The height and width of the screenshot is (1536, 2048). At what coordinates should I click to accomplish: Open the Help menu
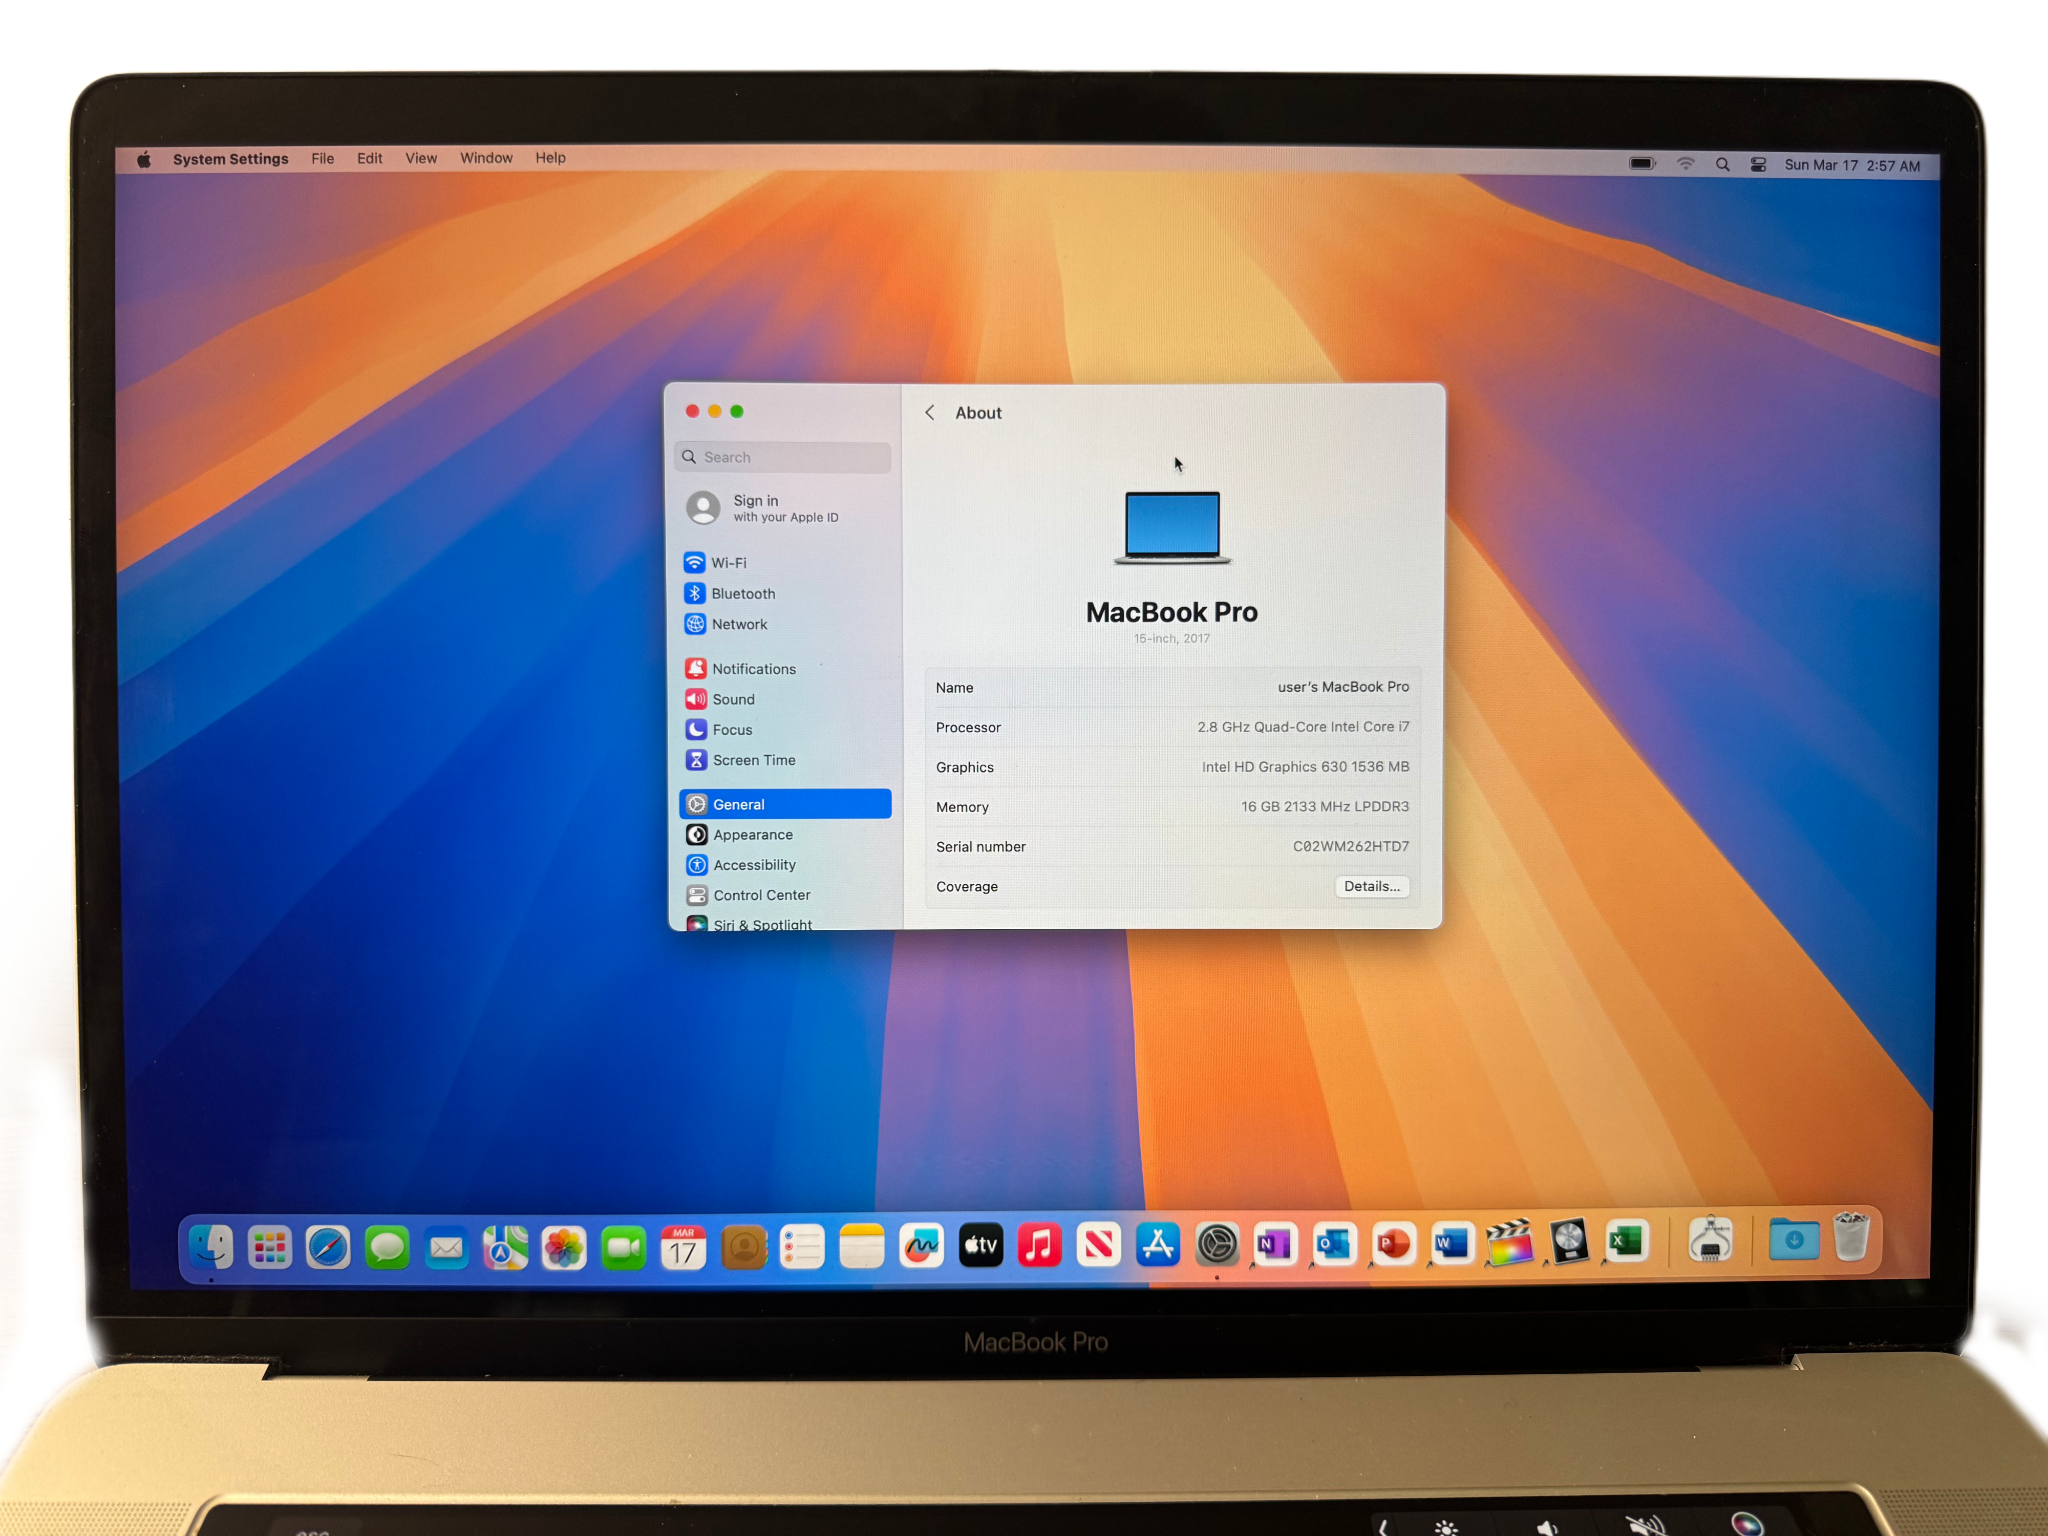(x=550, y=158)
